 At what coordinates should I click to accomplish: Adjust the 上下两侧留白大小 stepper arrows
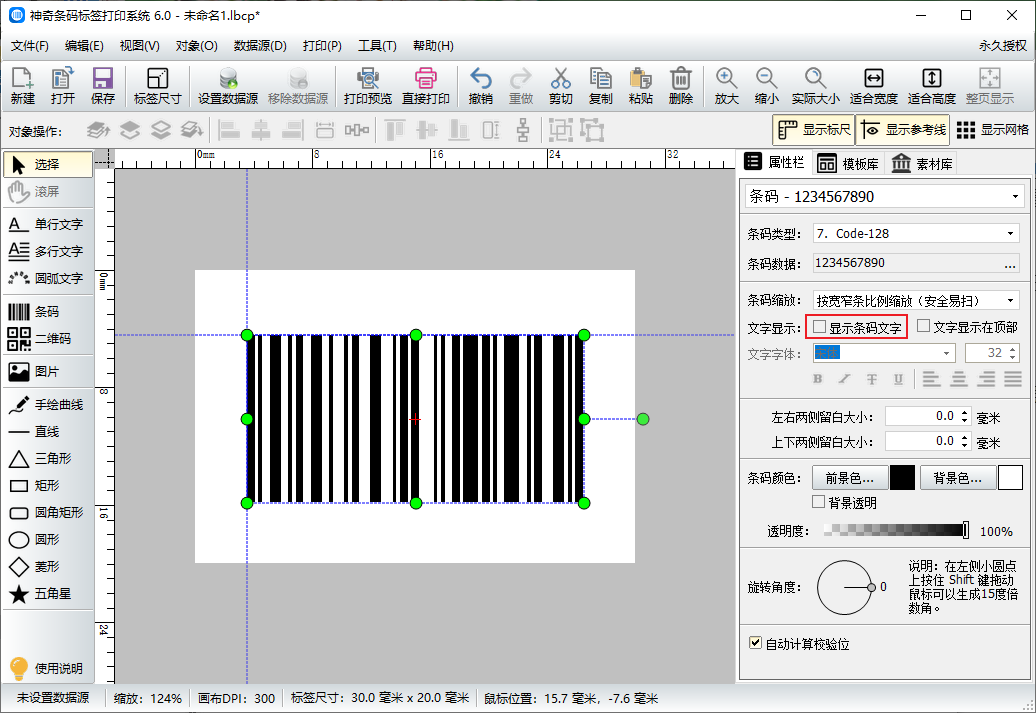point(965,442)
